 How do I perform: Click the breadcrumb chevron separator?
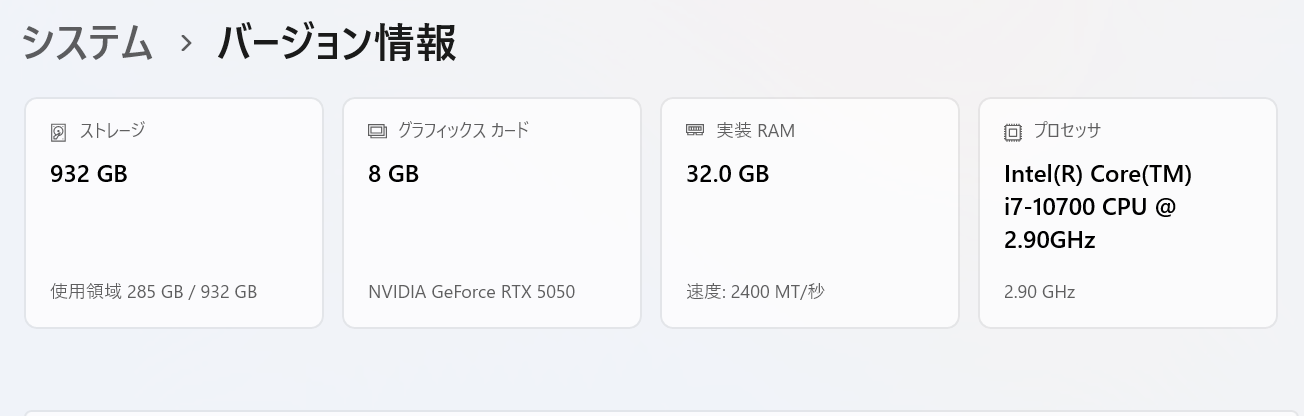pyautogui.click(x=186, y=44)
